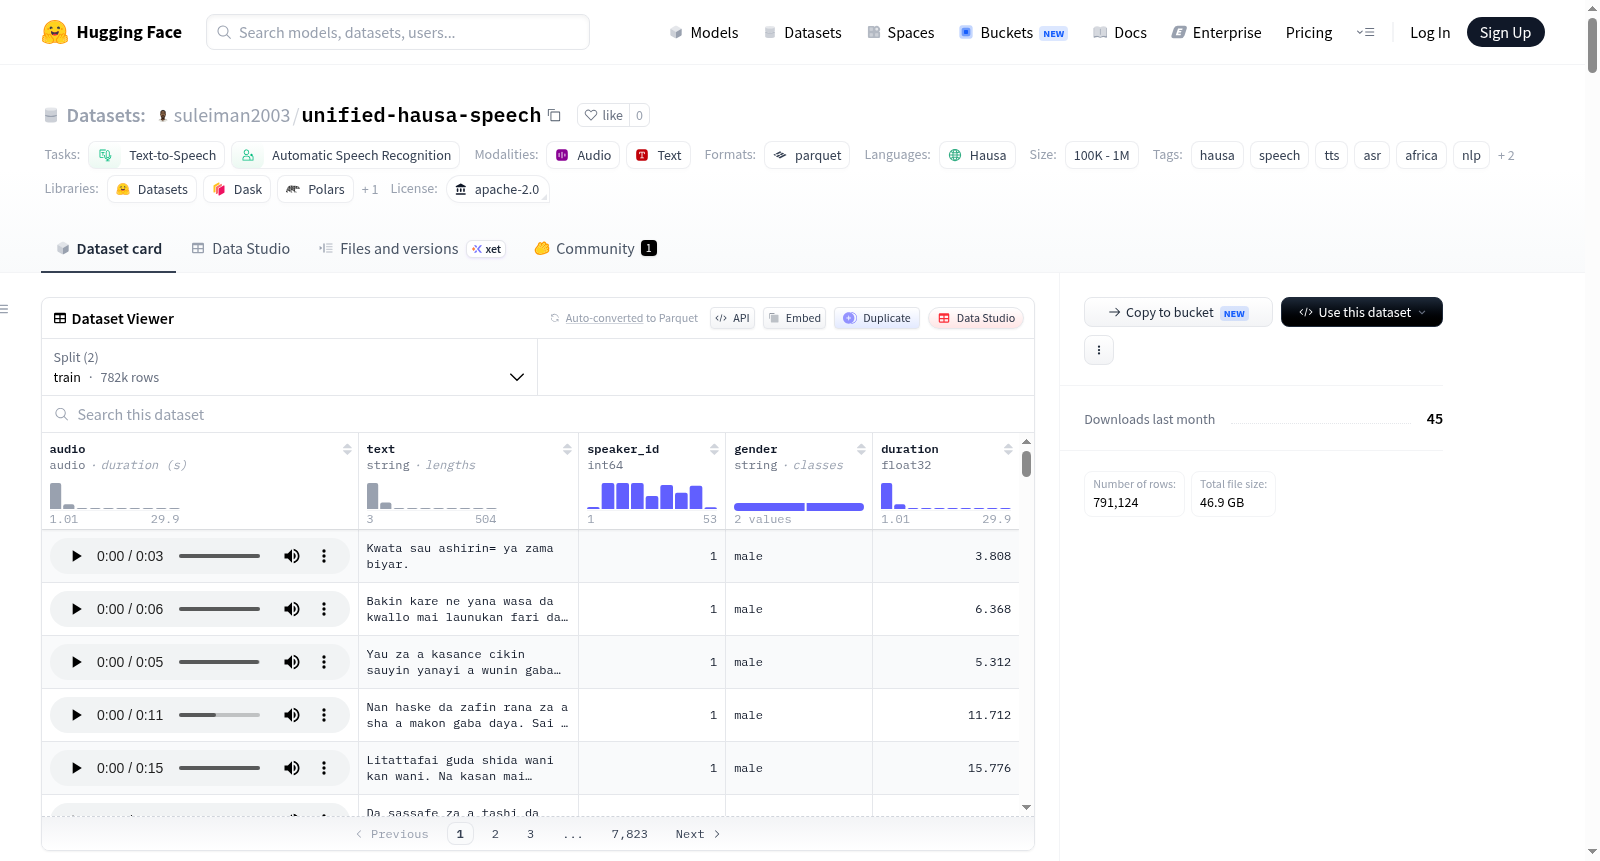The width and height of the screenshot is (1600, 861).
Task: Show the +1 additional libraries
Action: pos(370,190)
